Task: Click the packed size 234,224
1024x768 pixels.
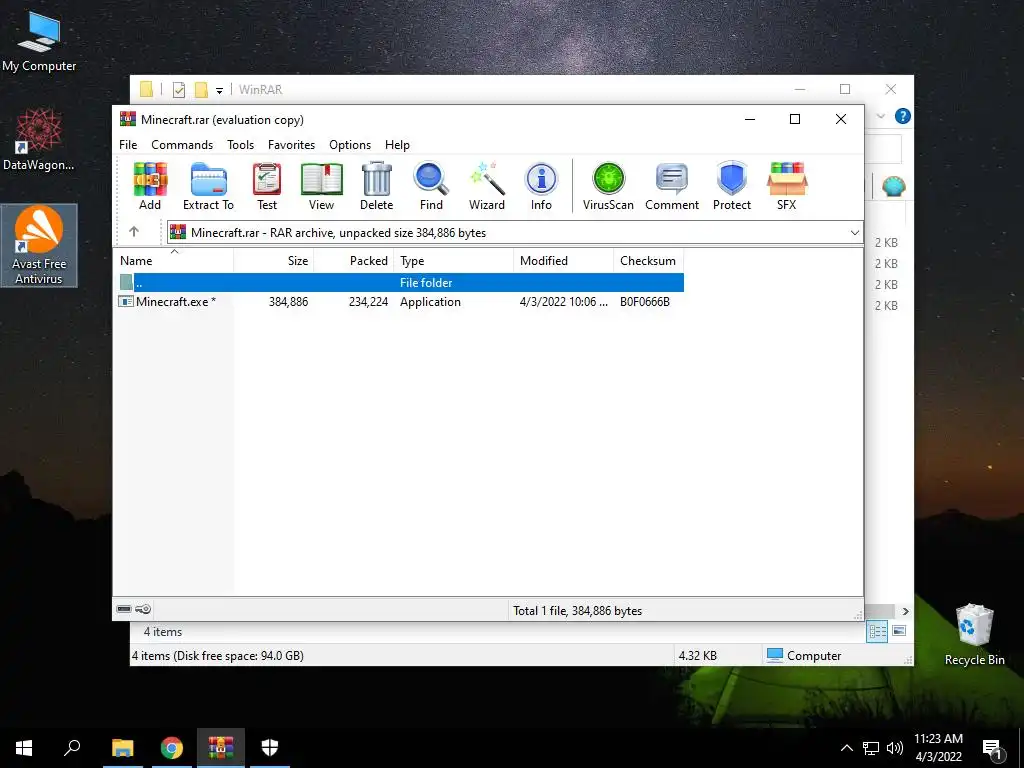Action: (368, 302)
